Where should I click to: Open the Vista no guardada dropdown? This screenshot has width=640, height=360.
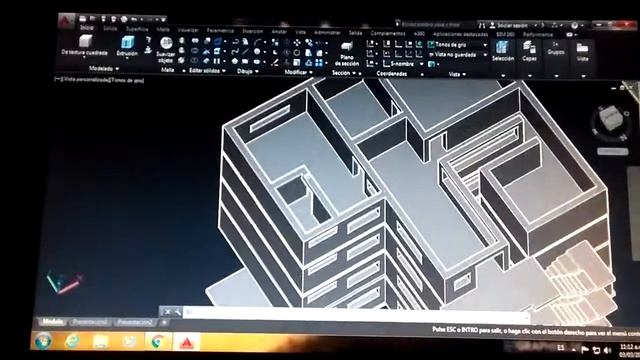coord(457,54)
